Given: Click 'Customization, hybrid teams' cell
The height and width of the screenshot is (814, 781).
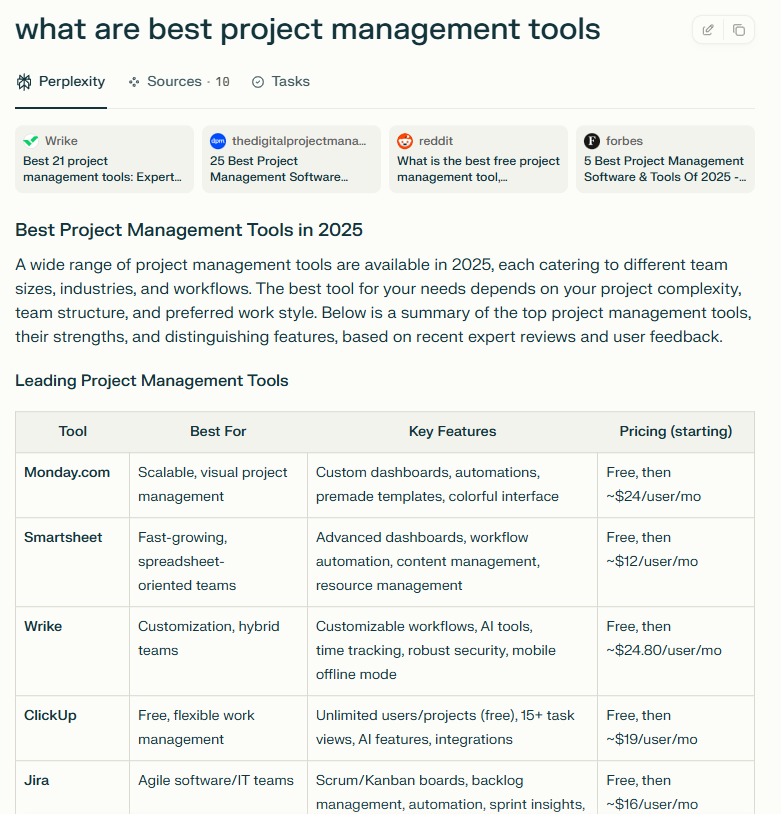Looking at the screenshot, I should [218, 651].
